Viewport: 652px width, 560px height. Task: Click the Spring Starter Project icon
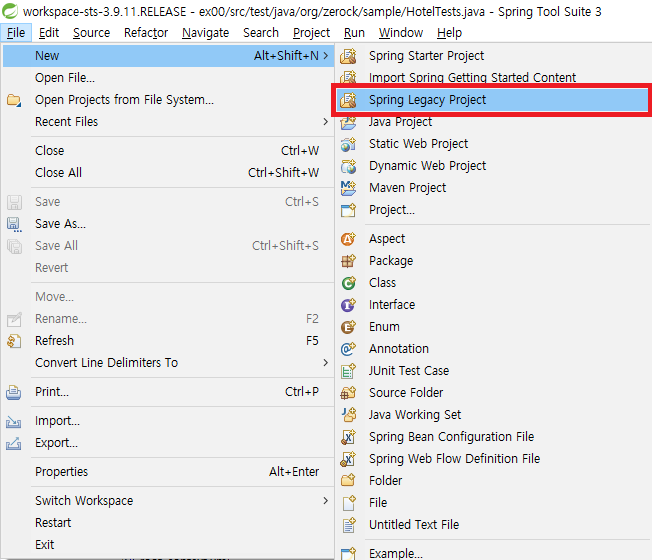point(348,56)
